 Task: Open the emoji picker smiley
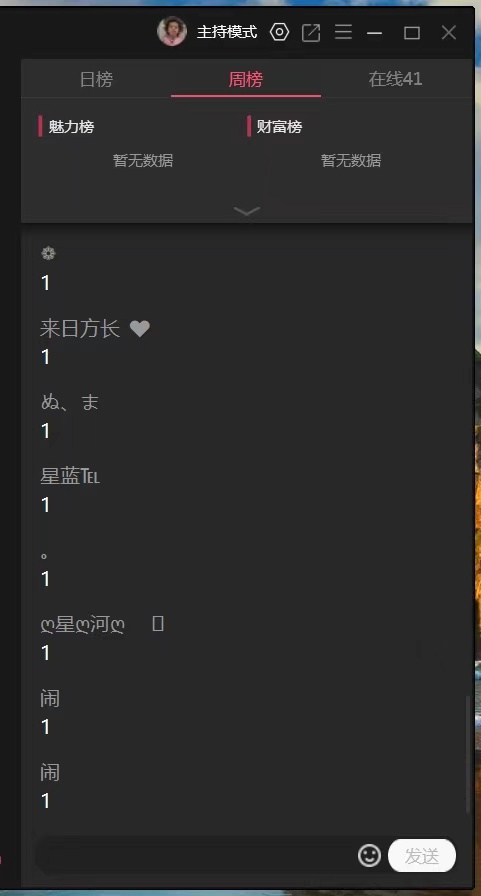pyautogui.click(x=369, y=855)
